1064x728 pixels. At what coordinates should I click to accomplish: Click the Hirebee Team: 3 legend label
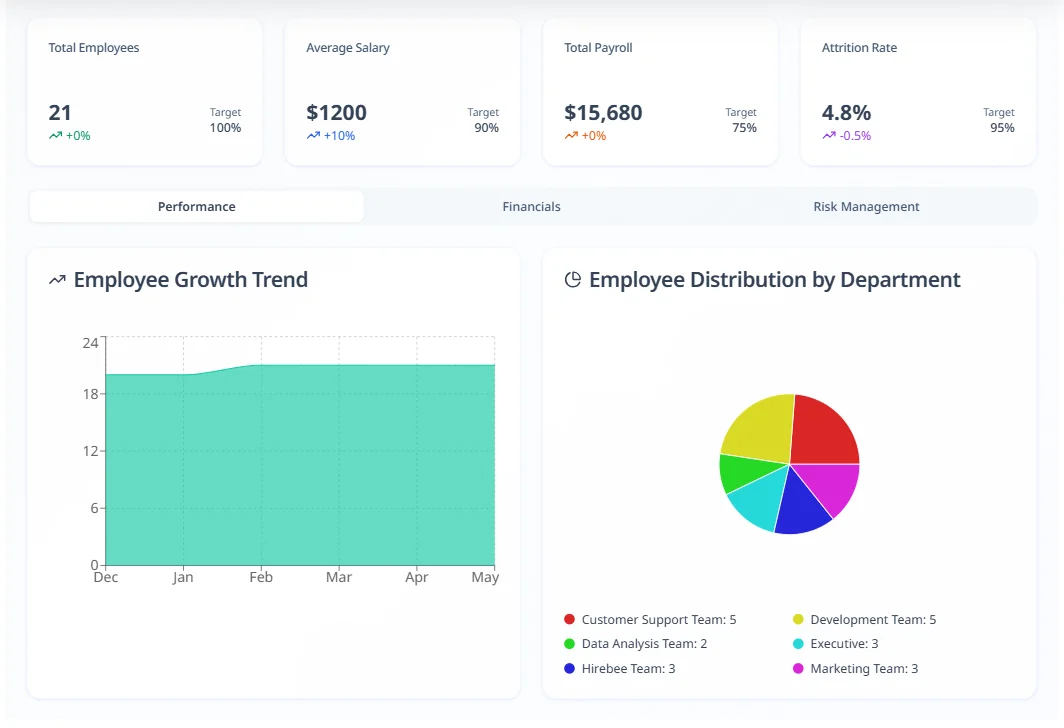click(x=628, y=669)
